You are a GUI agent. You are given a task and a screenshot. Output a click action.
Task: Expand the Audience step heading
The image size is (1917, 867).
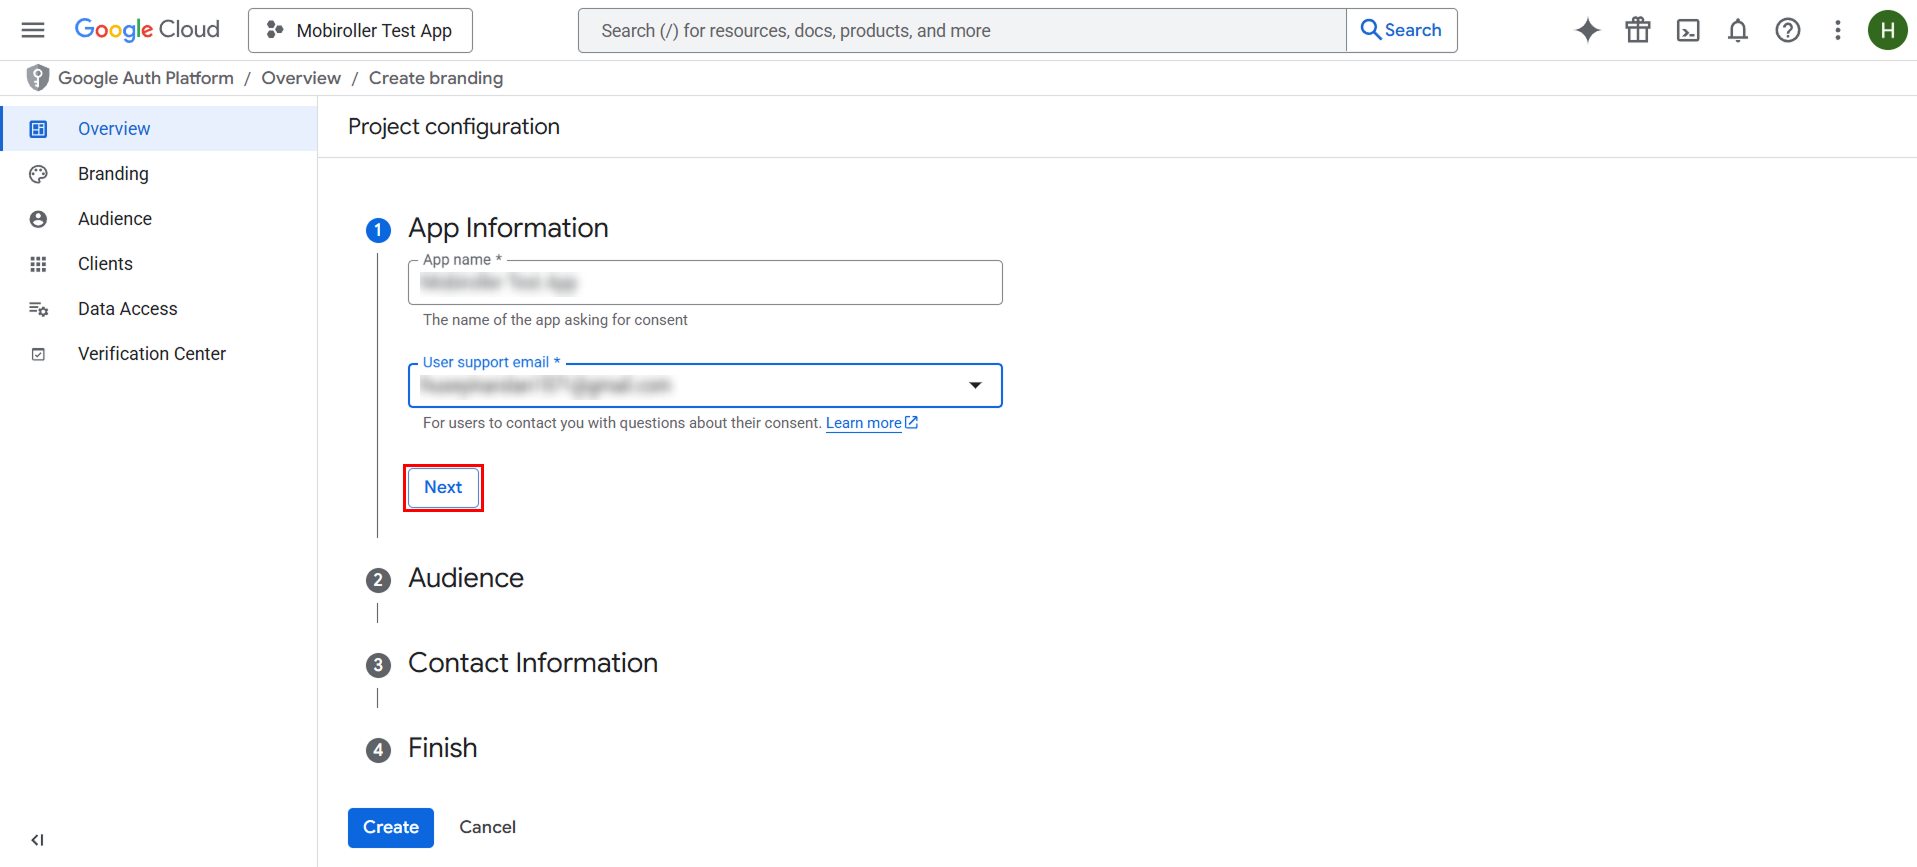pyautogui.click(x=465, y=578)
